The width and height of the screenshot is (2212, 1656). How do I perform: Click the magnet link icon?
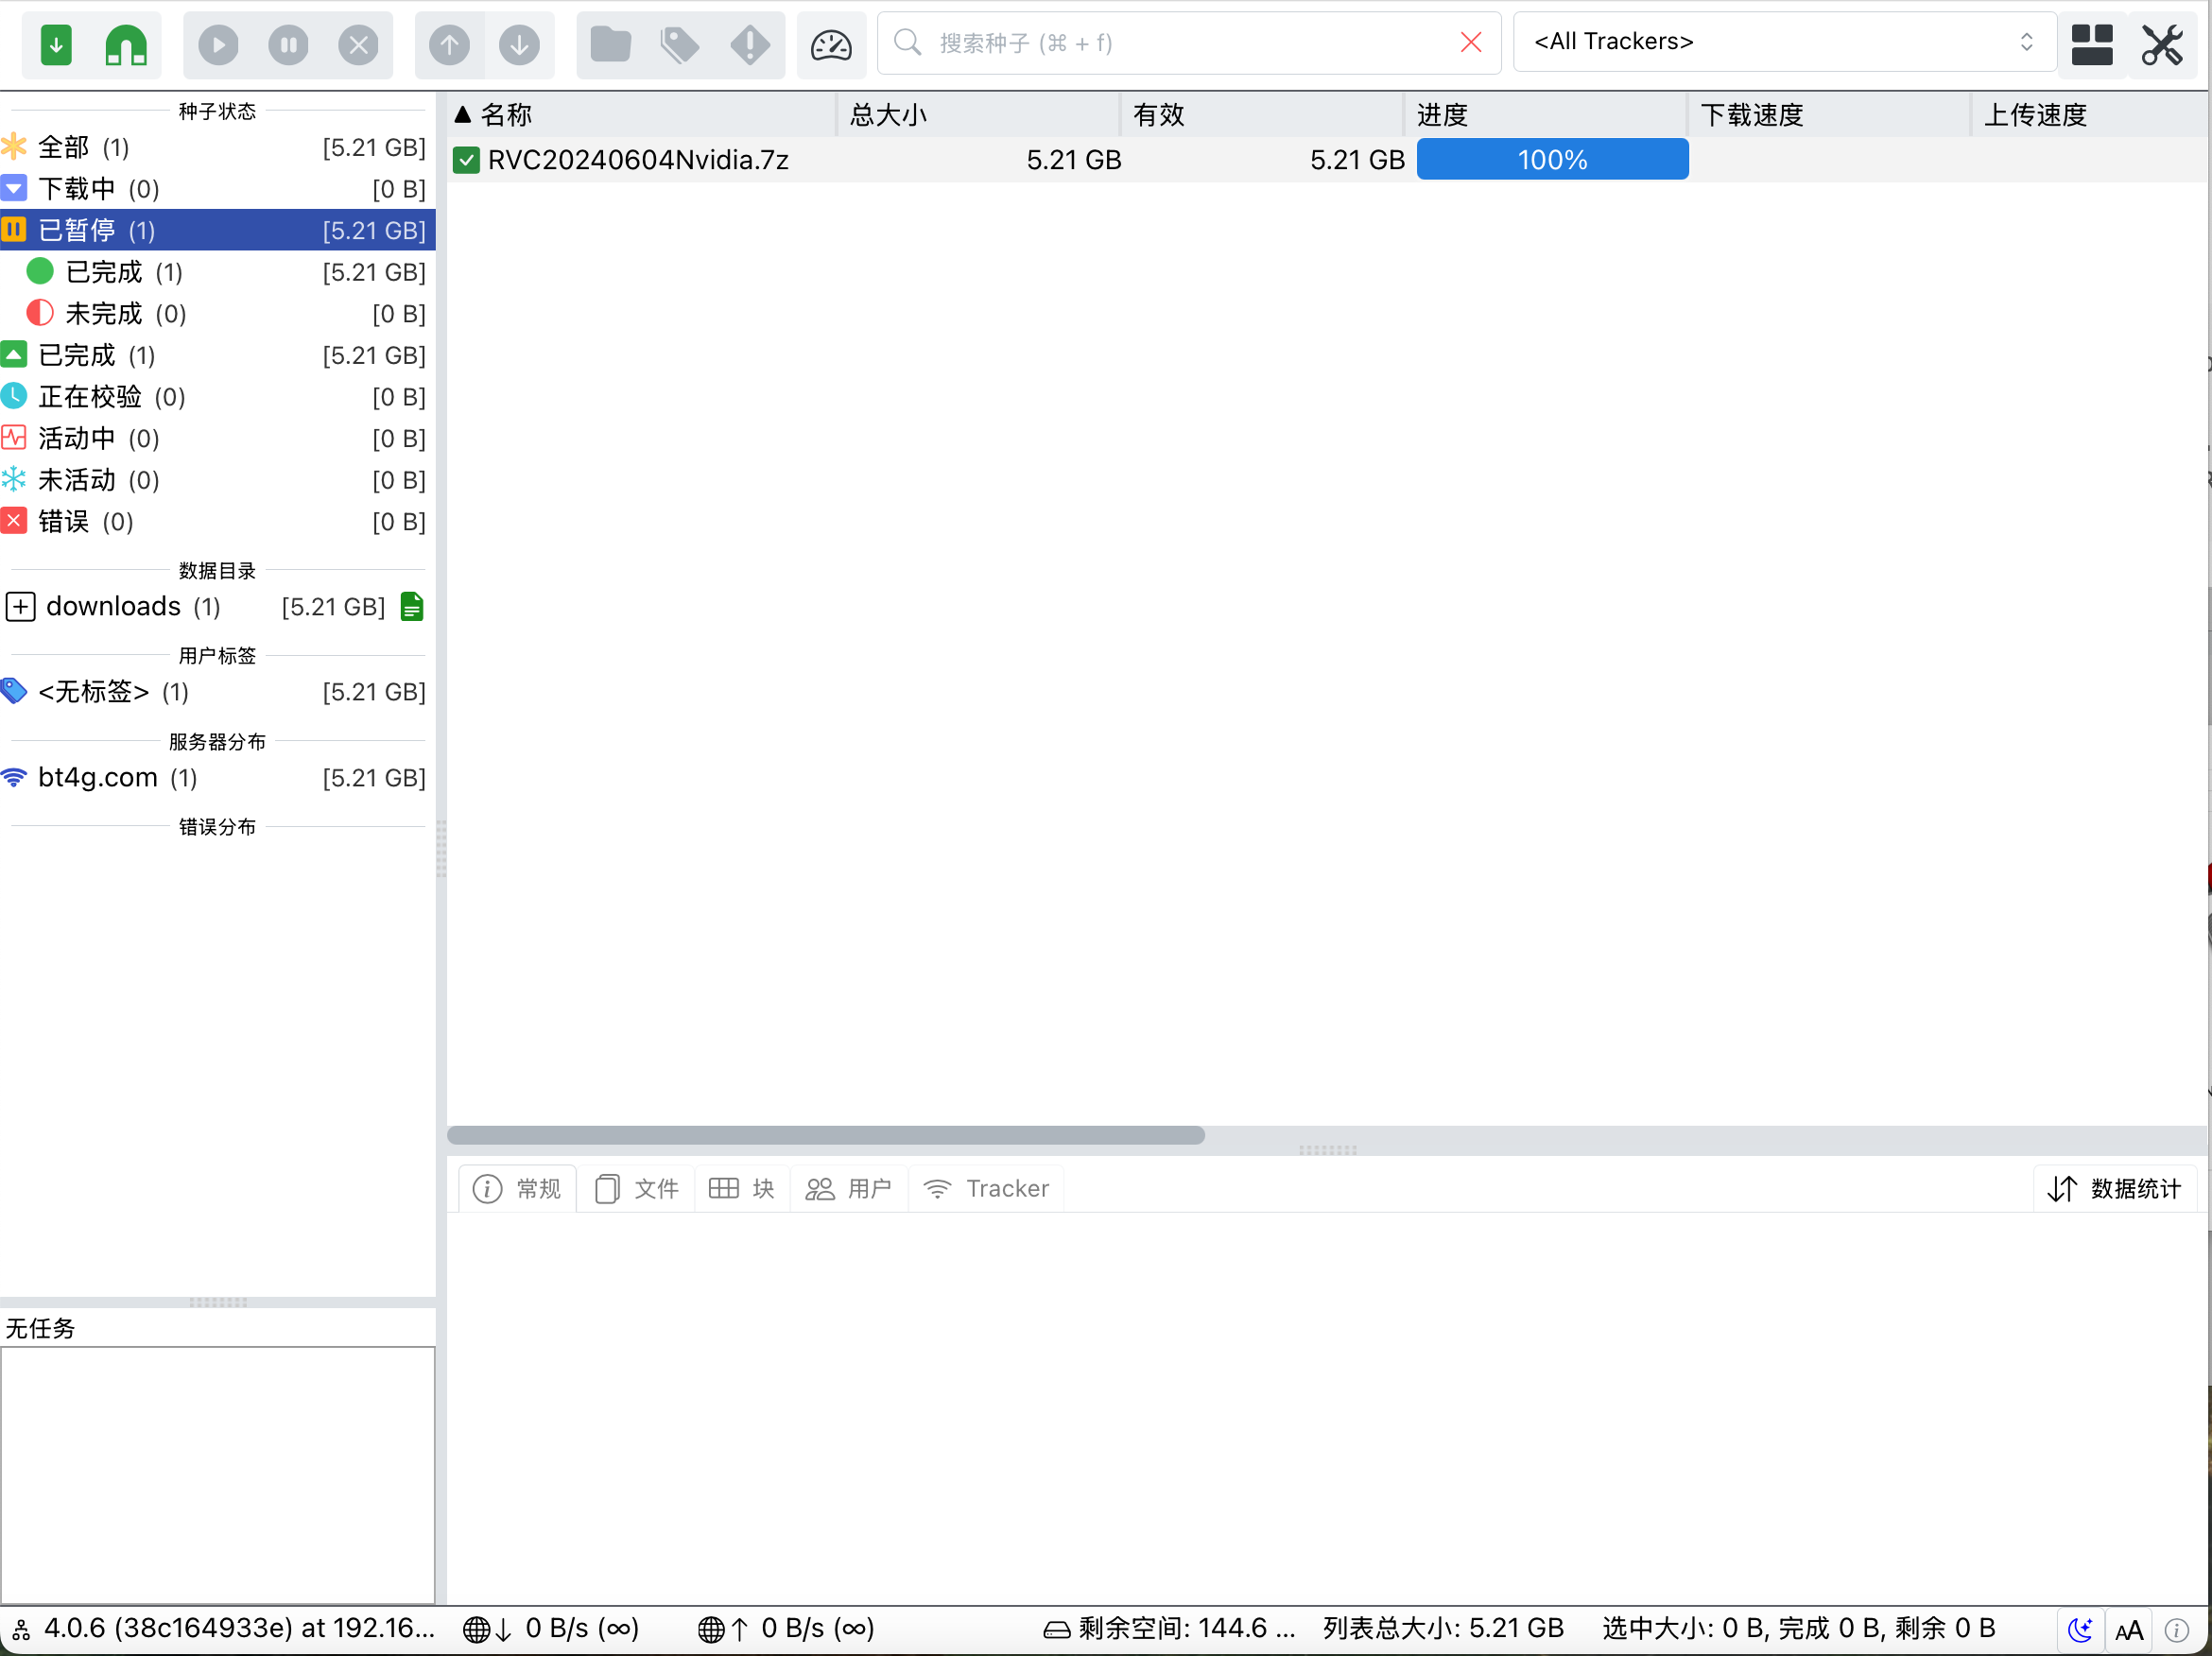pos(126,44)
